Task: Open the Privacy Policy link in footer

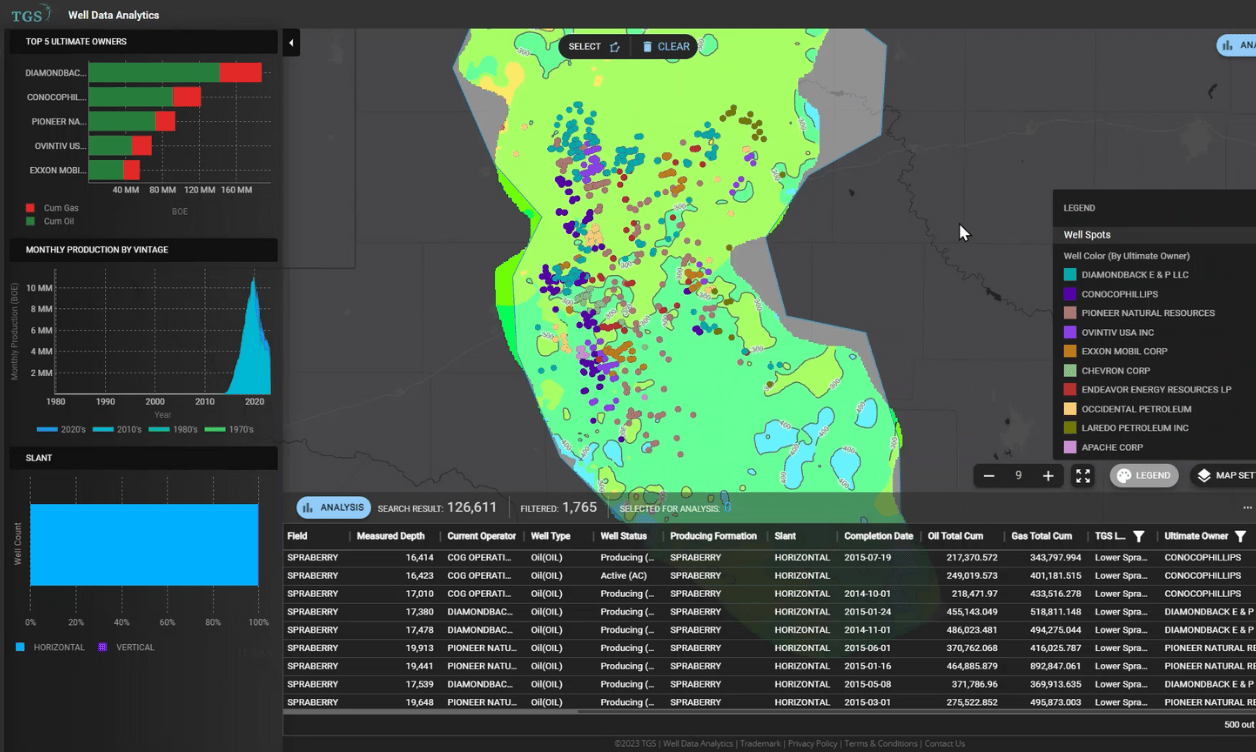Action: [x=812, y=743]
